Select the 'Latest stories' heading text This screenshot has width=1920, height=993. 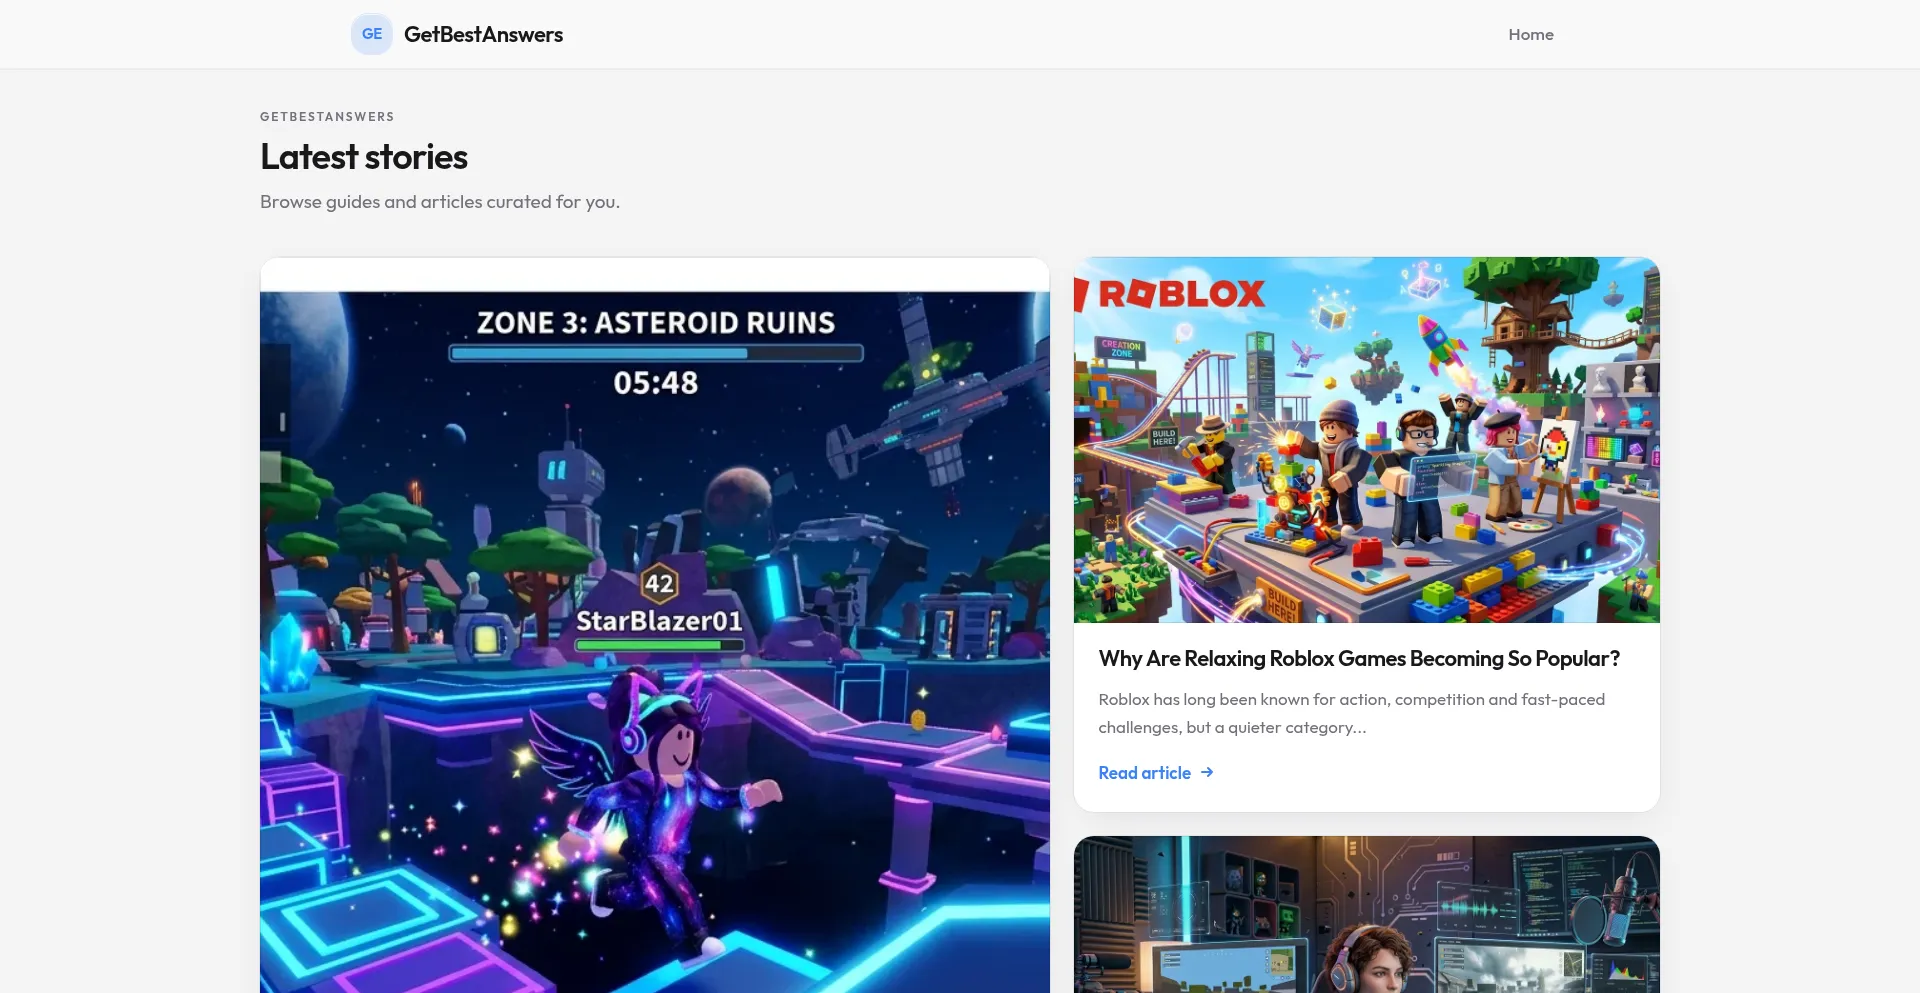click(x=364, y=157)
